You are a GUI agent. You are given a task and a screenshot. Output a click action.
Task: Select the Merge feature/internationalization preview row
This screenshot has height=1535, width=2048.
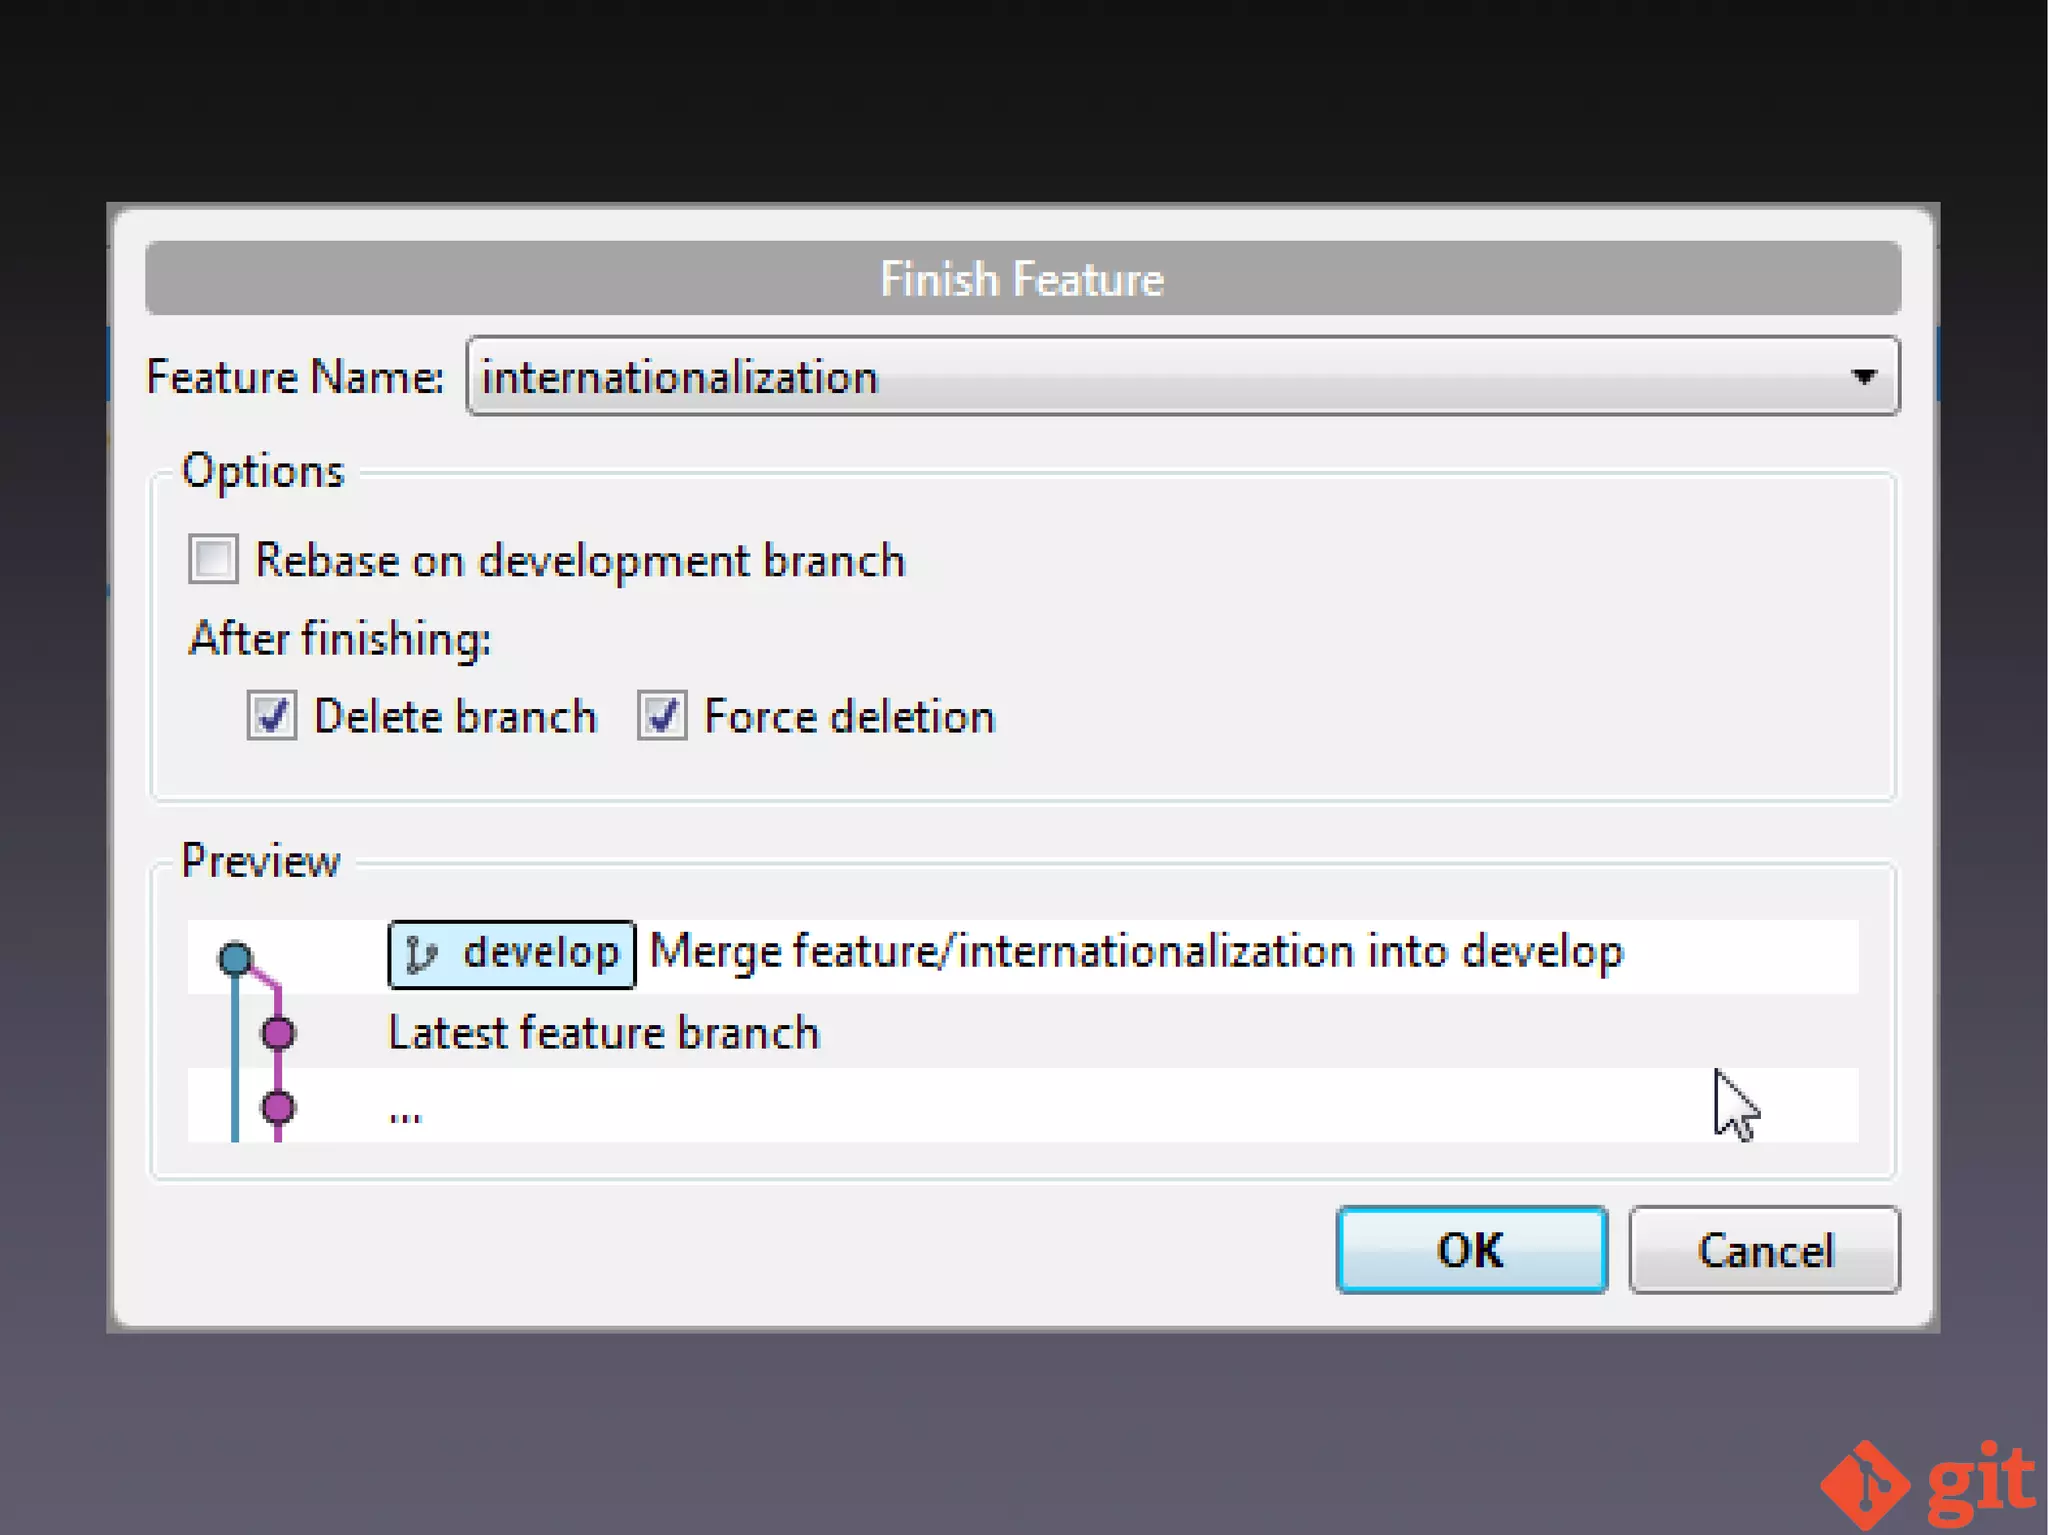click(1136, 952)
